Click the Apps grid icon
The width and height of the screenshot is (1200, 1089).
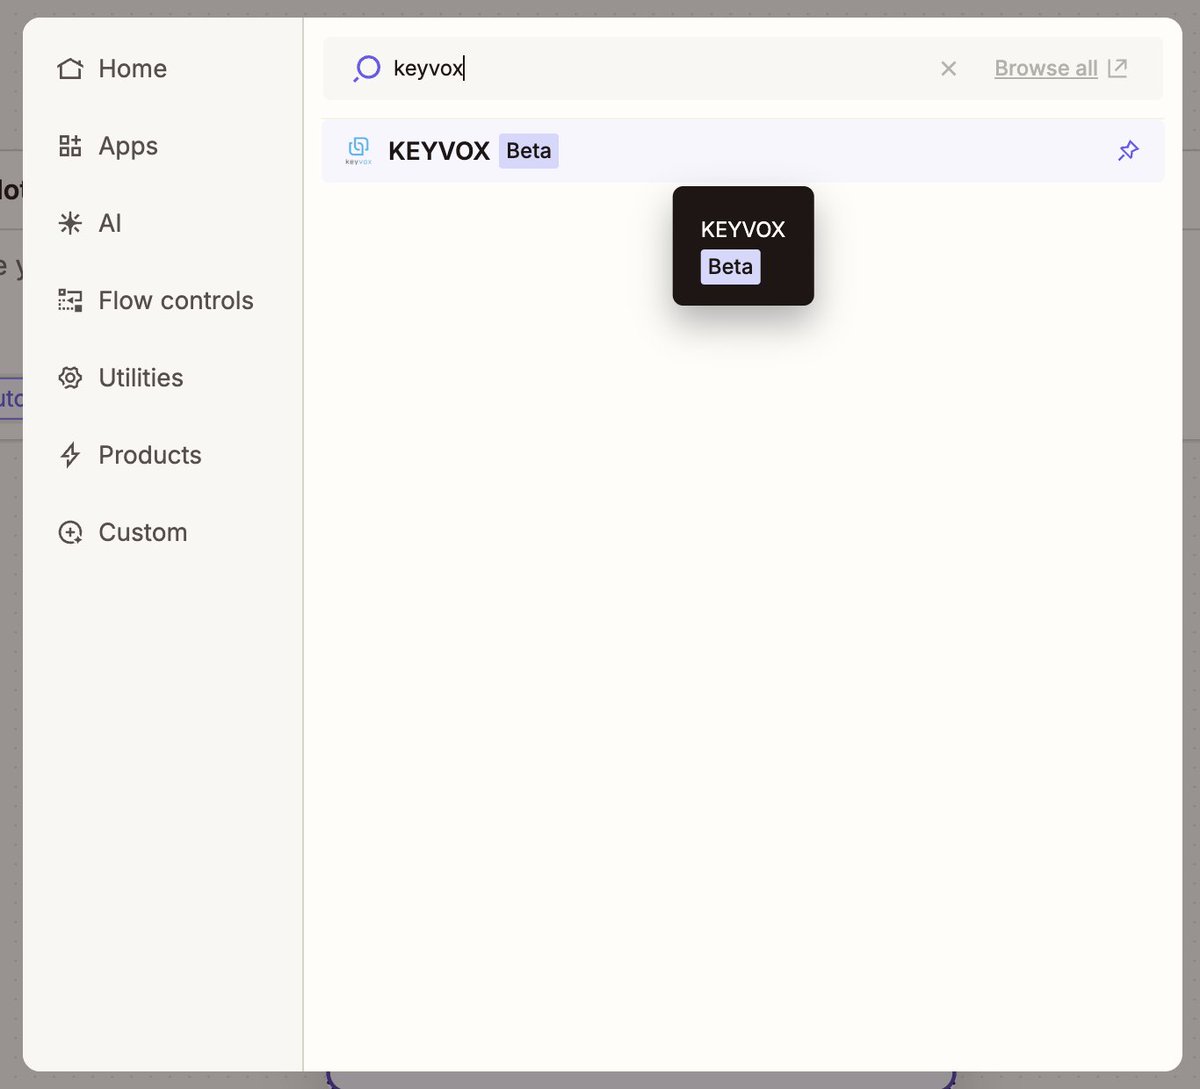(70, 146)
